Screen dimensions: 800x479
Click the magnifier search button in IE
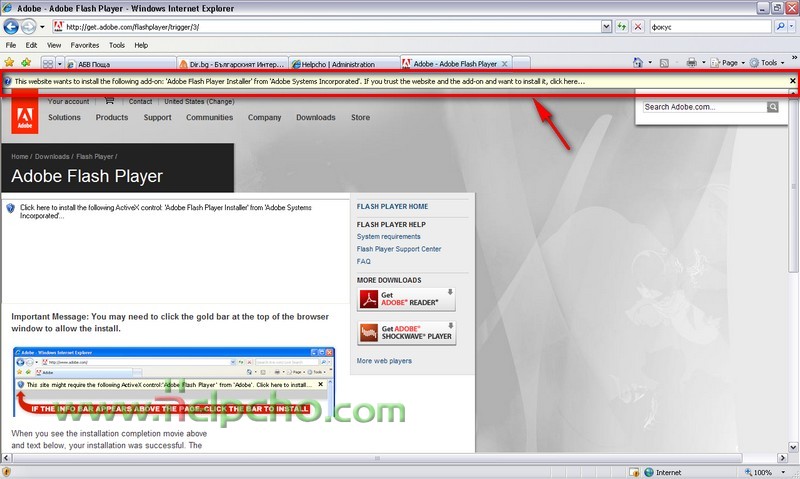click(780, 27)
